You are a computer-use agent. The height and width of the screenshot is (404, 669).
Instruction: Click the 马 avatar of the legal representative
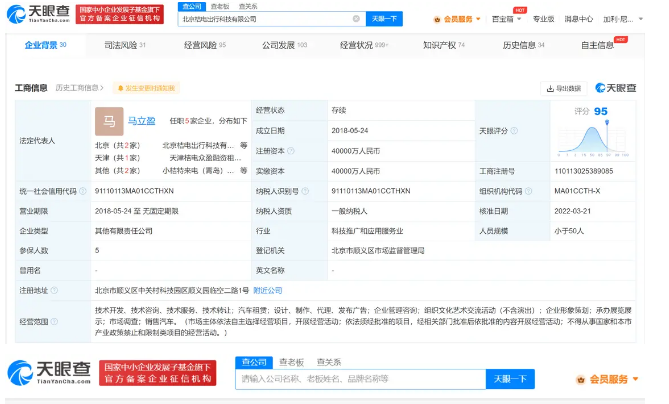109,121
